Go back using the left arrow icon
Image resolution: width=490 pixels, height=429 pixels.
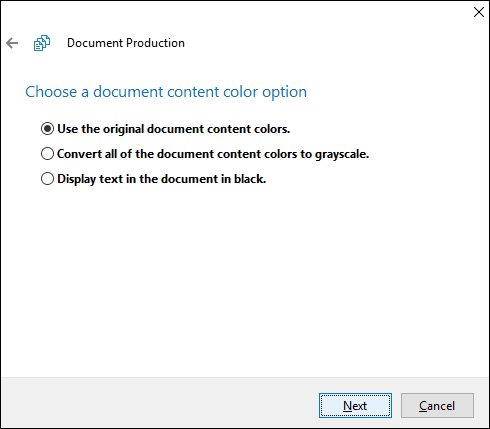(x=12, y=43)
